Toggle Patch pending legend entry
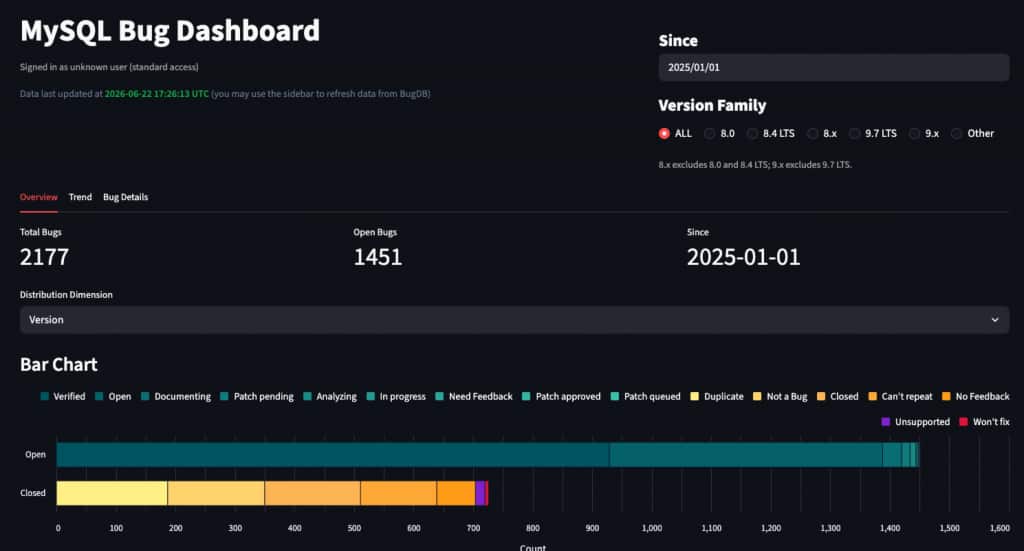 257,396
